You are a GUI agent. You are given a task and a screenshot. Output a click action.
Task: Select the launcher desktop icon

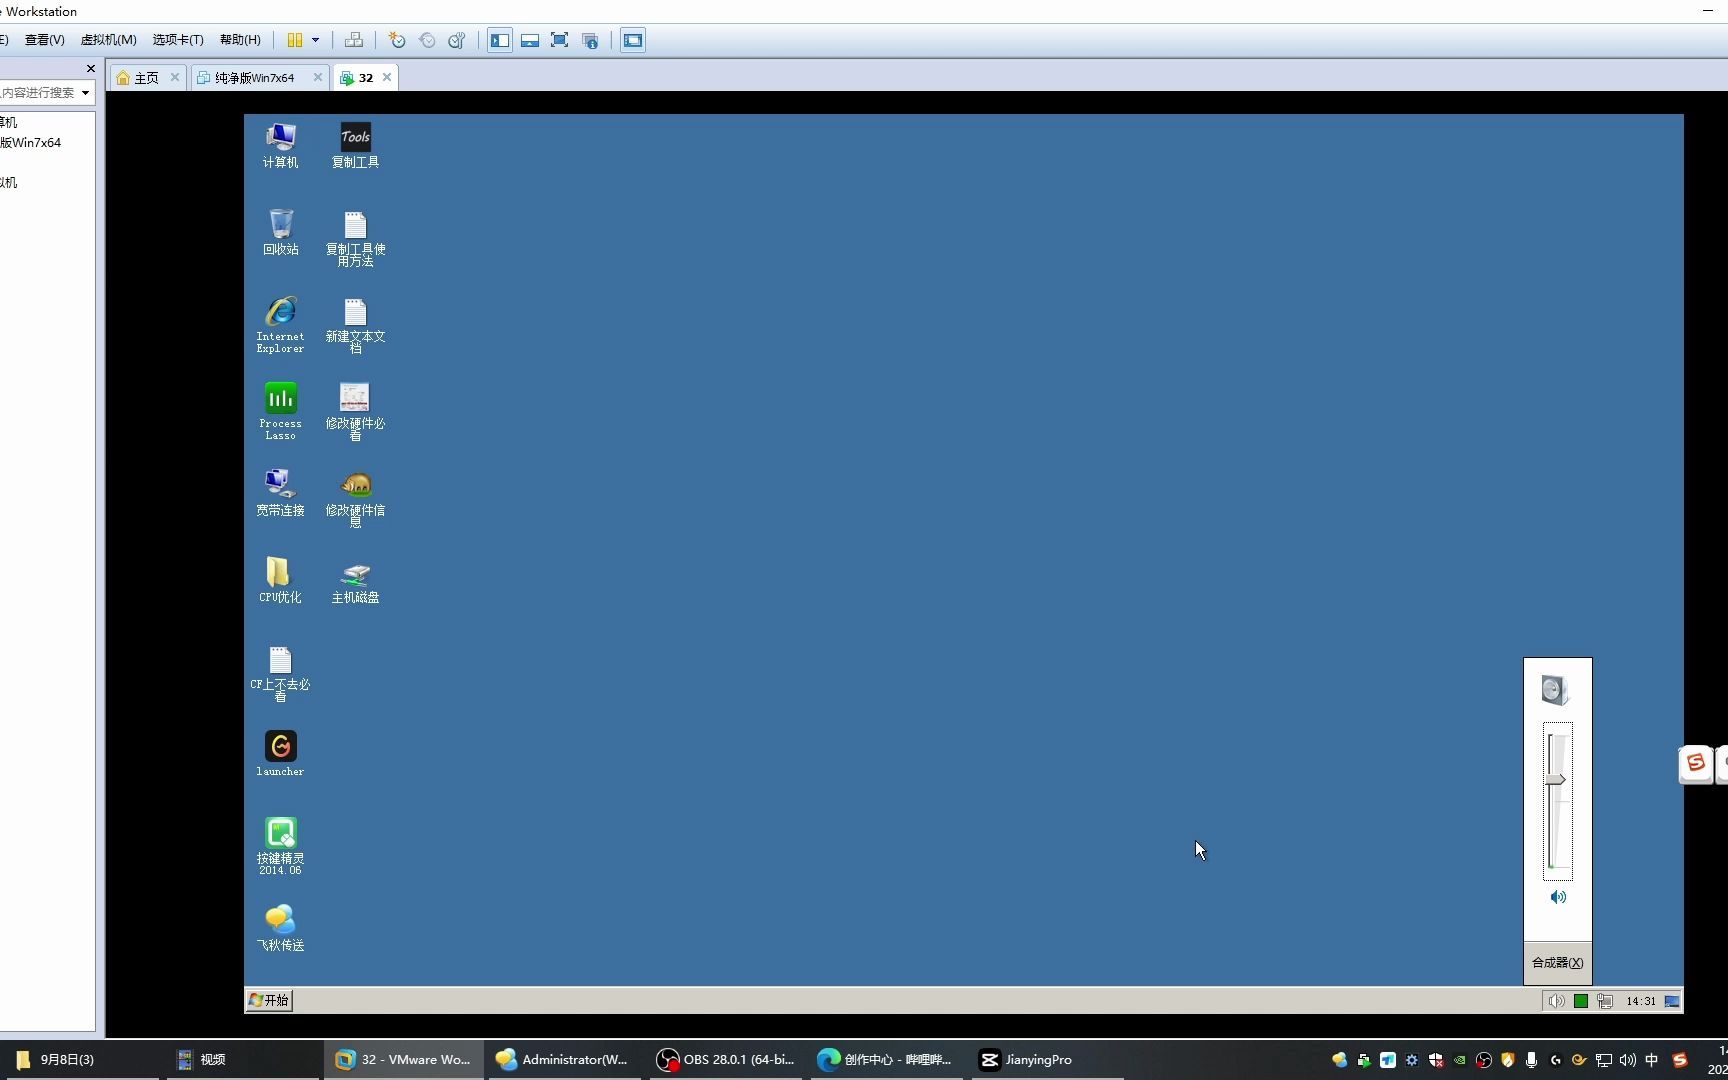tap(280, 753)
